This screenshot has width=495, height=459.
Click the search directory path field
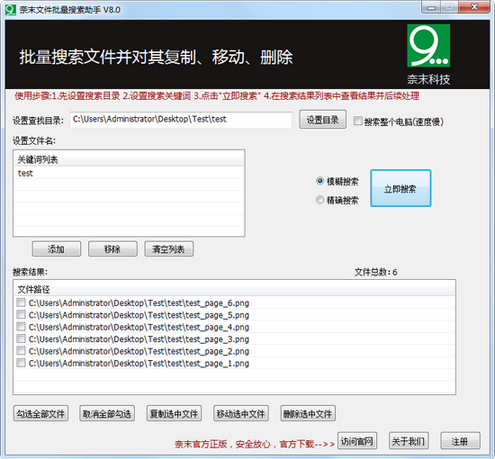click(181, 120)
